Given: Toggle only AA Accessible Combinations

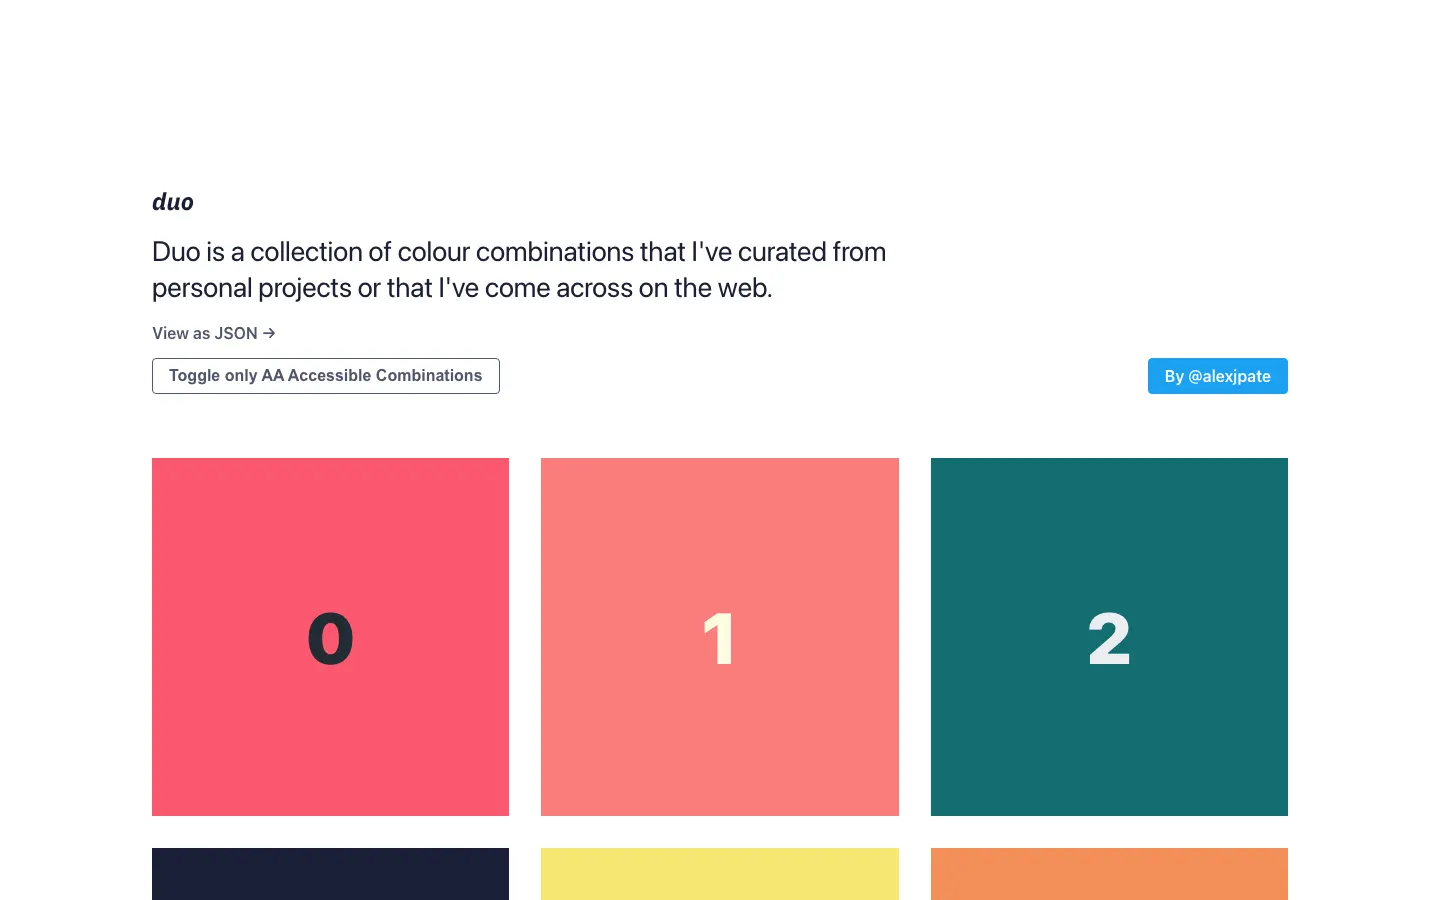Looking at the screenshot, I should (325, 376).
